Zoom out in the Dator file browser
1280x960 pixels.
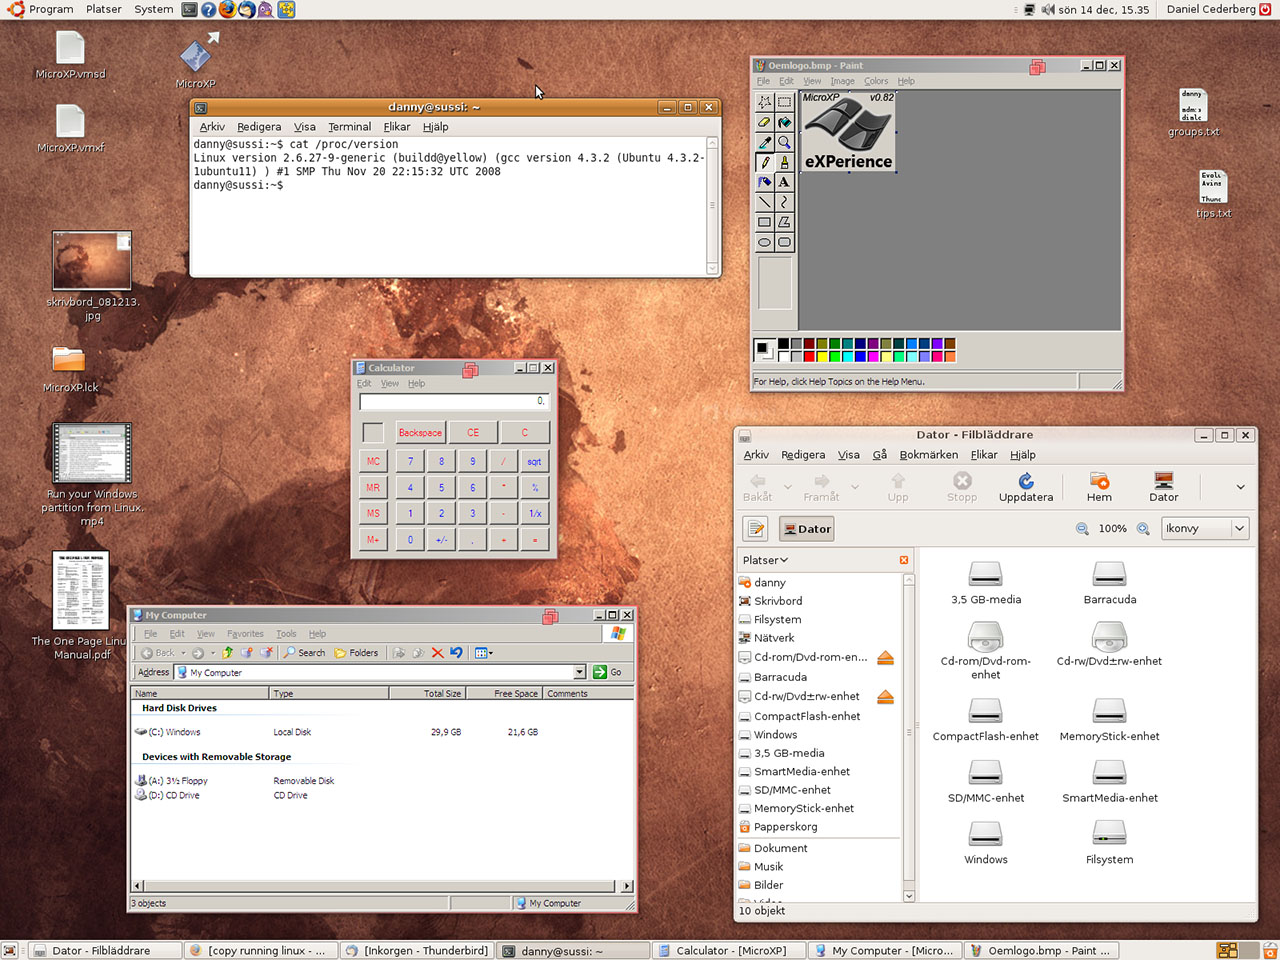(x=1082, y=529)
